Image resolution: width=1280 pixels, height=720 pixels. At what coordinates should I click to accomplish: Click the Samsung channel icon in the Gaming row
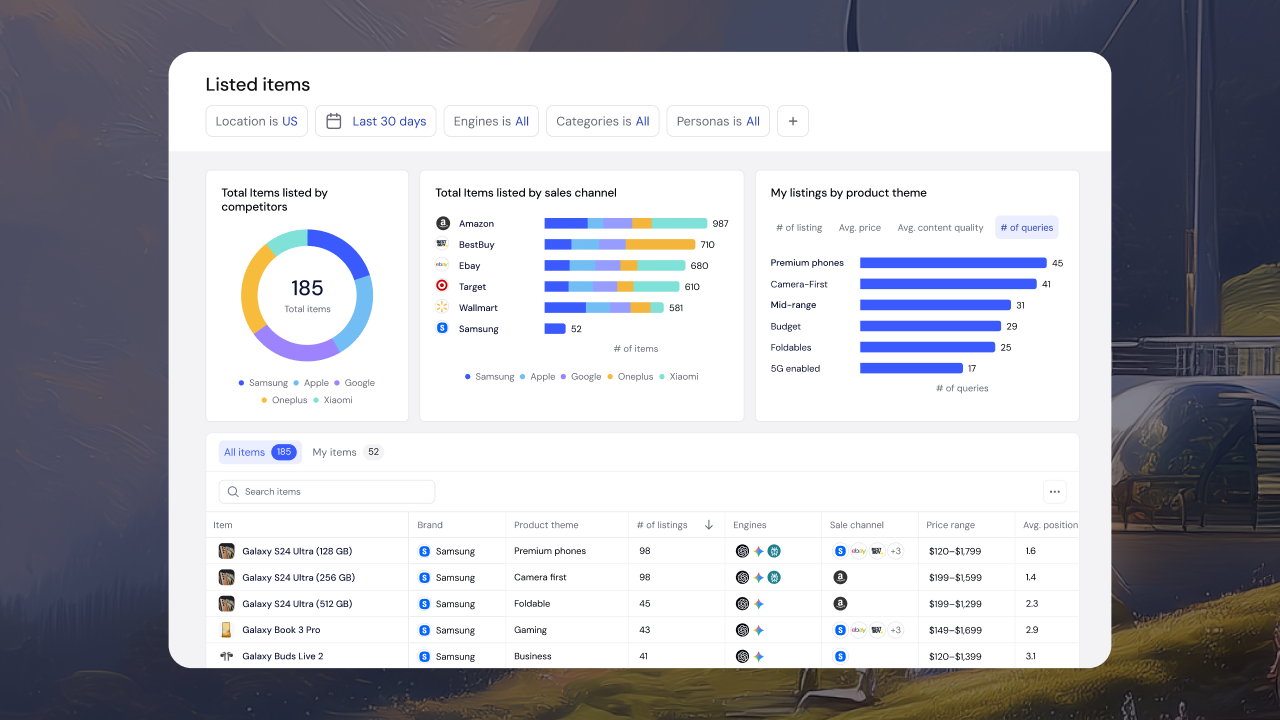(840, 630)
